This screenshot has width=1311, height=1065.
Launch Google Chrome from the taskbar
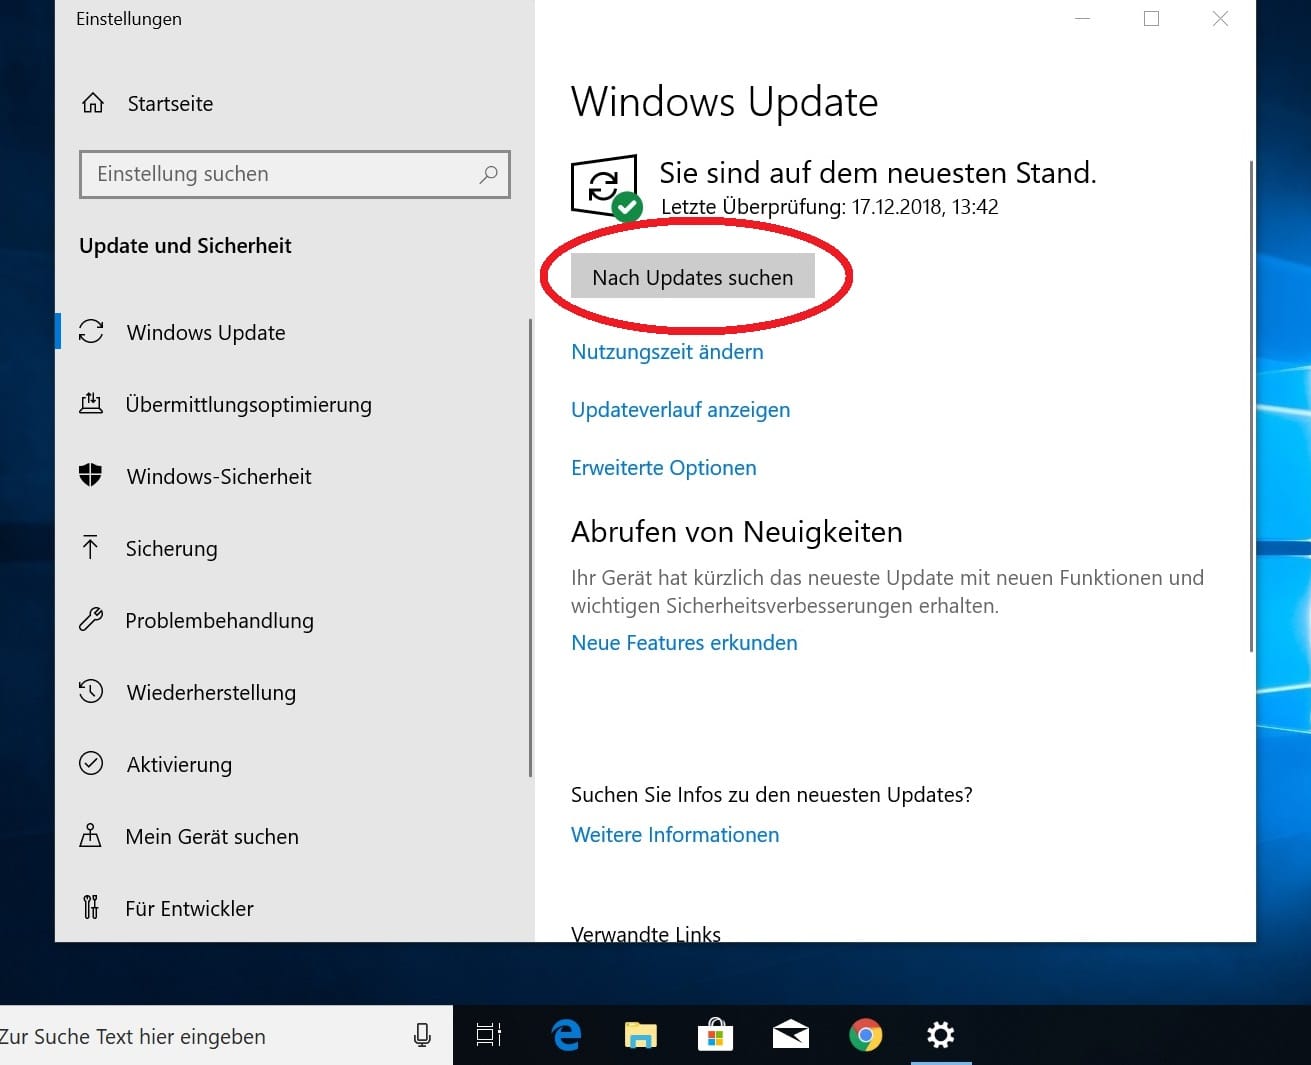(866, 1035)
